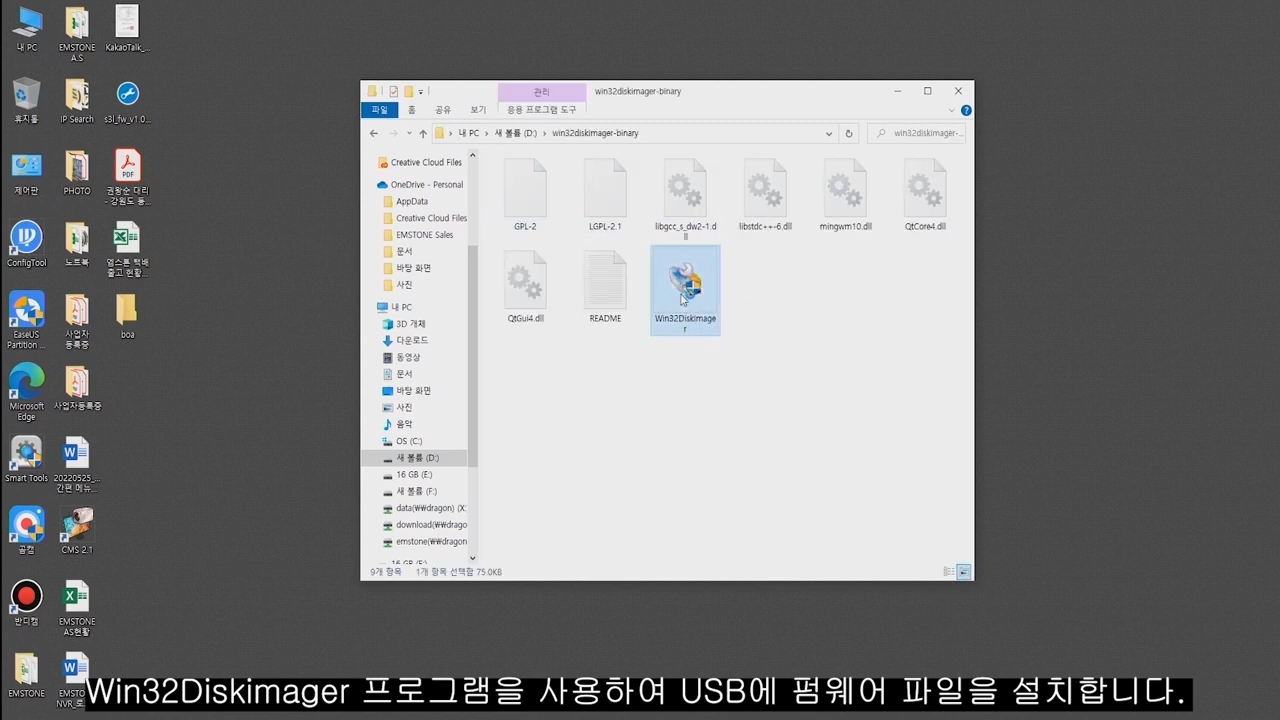Switch to large icons view layout icon
The image size is (1280, 720).
pos(964,572)
